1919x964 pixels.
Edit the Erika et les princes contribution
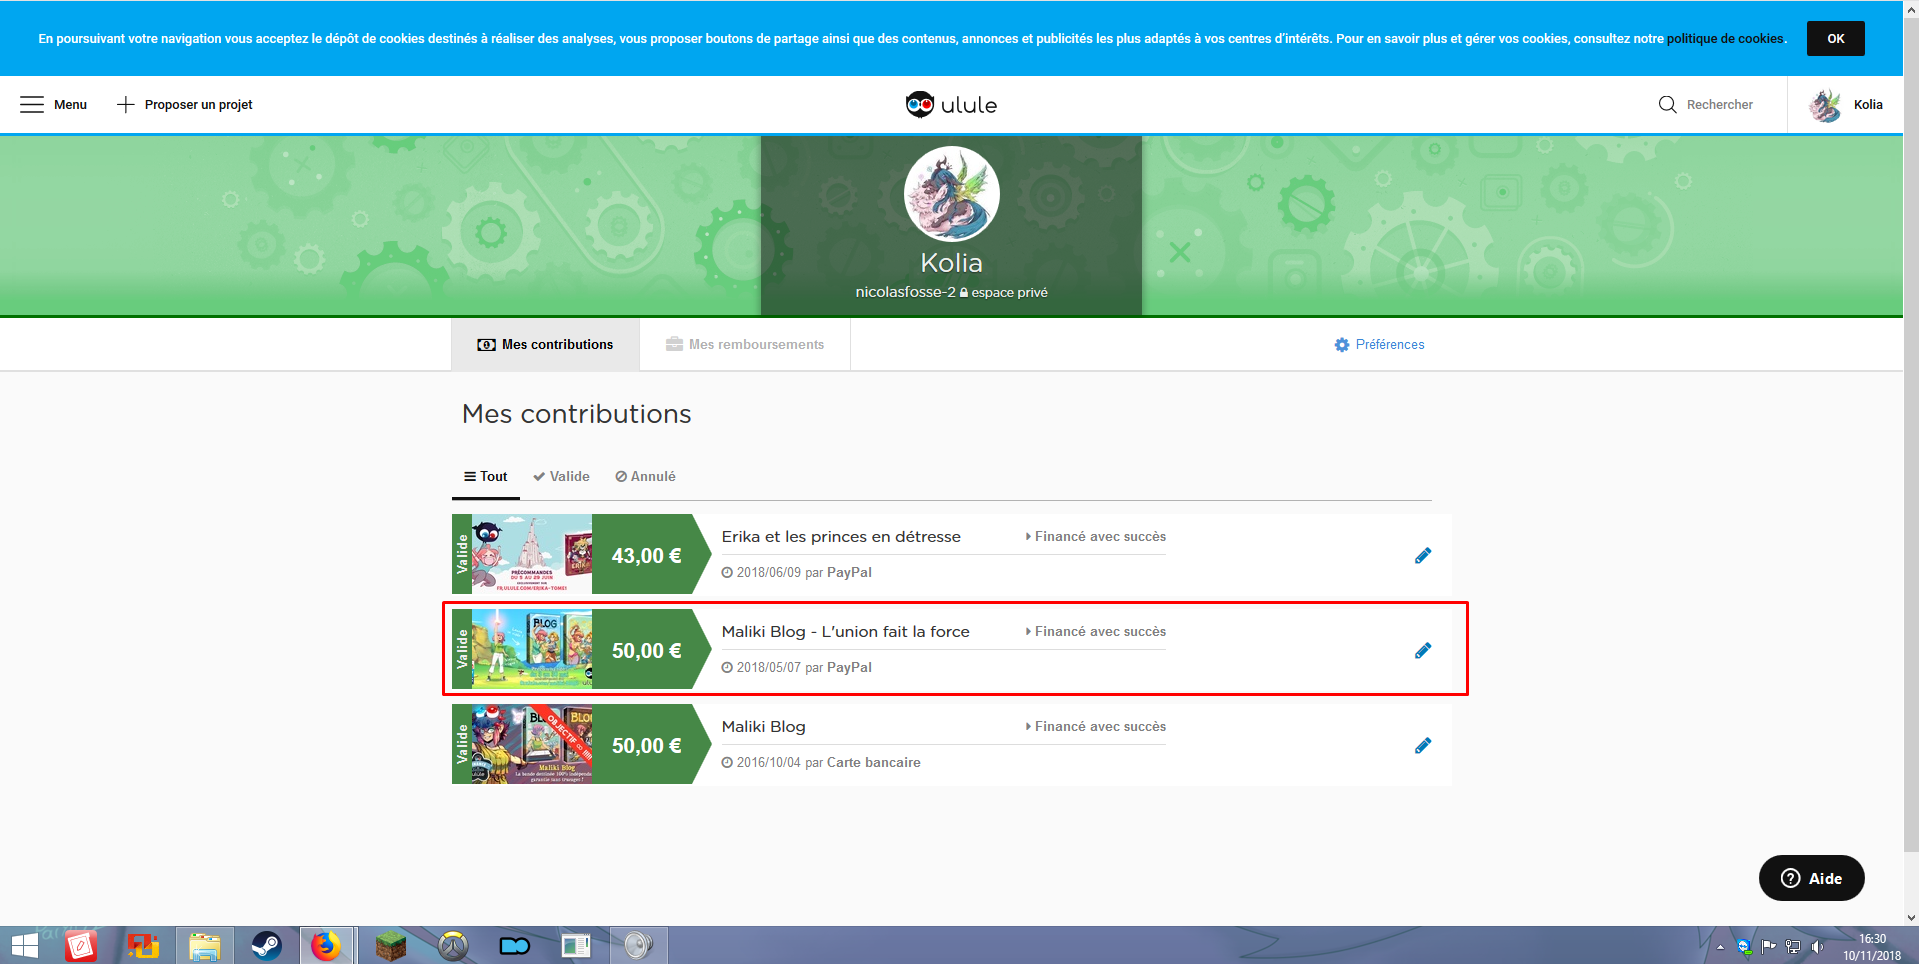tap(1422, 556)
